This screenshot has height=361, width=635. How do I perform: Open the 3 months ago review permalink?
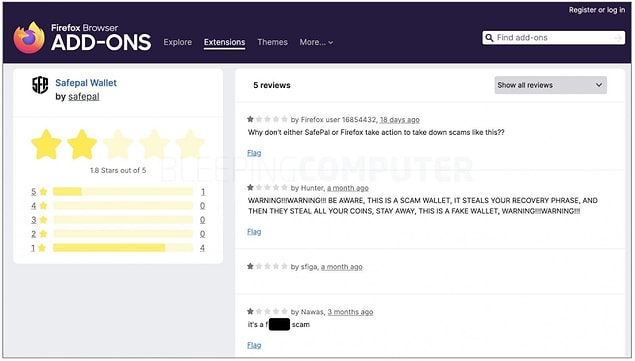pyautogui.click(x=350, y=312)
